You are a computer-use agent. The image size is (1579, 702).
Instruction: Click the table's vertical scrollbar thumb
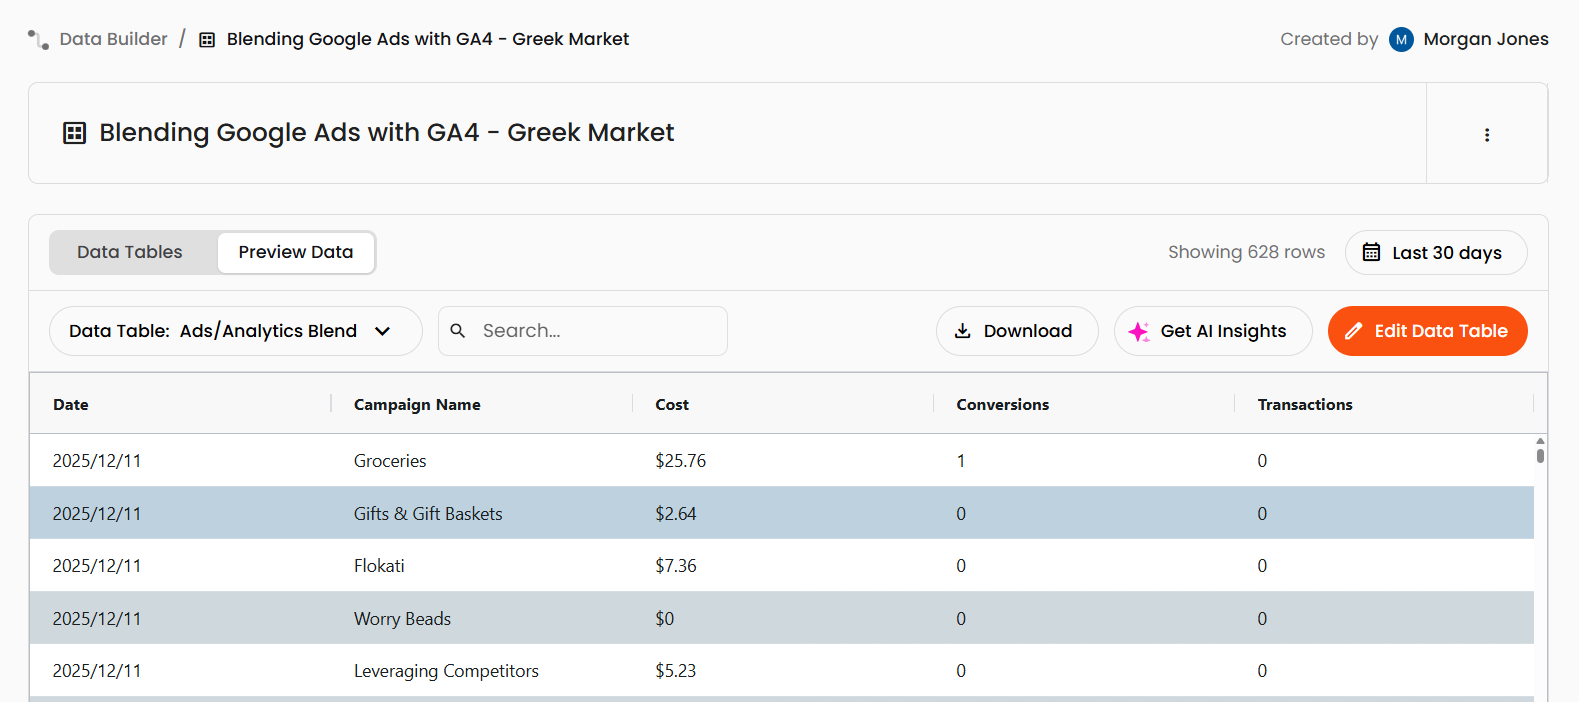(1540, 455)
